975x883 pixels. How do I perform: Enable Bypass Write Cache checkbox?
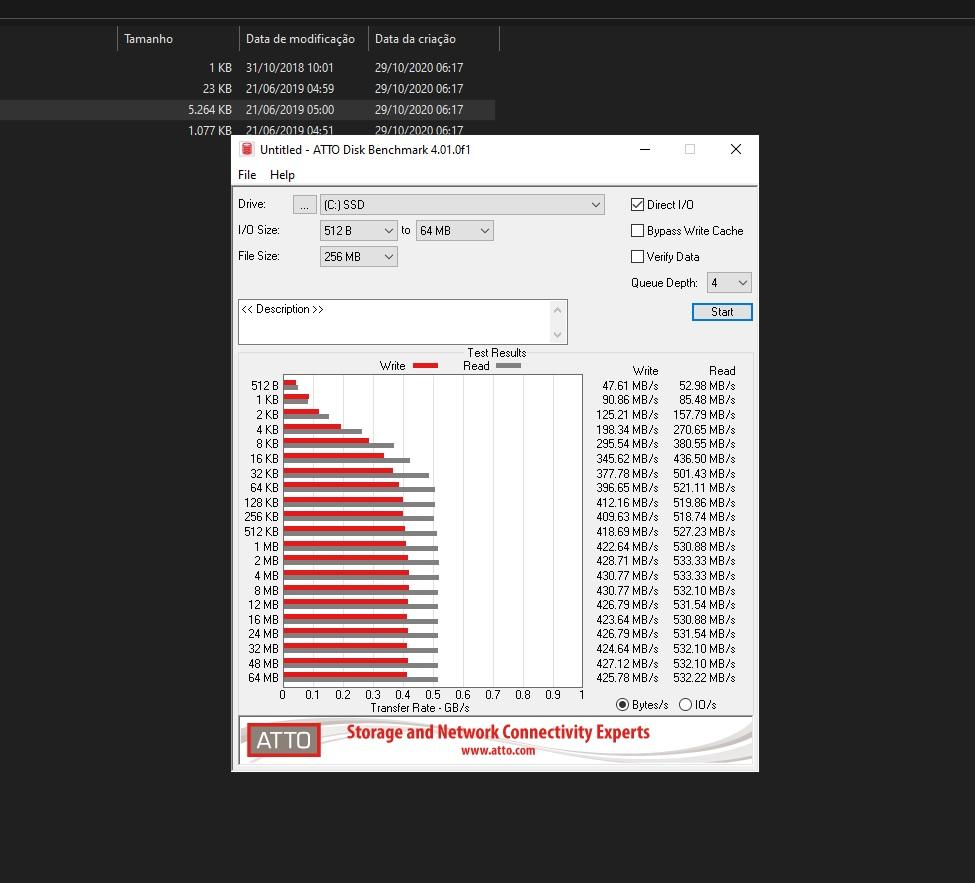pyautogui.click(x=637, y=231)
